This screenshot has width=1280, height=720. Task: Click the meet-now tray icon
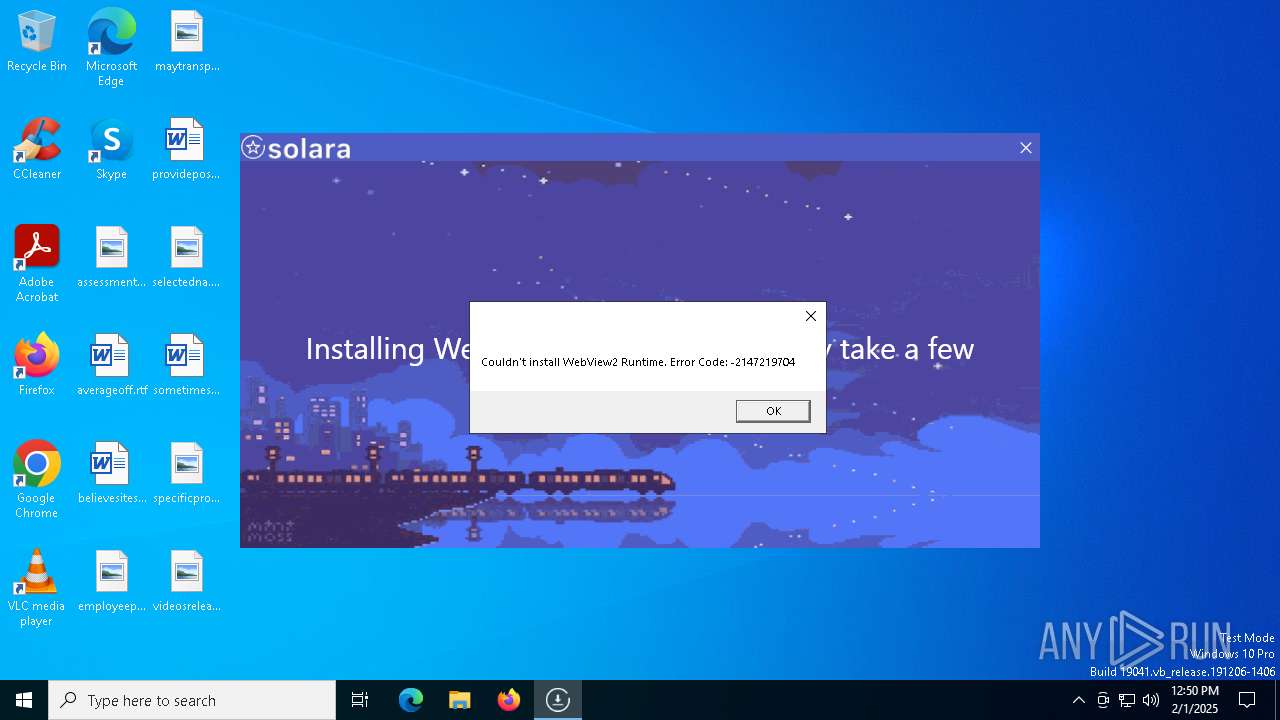pyautogui.click(x=1103, y=700)
